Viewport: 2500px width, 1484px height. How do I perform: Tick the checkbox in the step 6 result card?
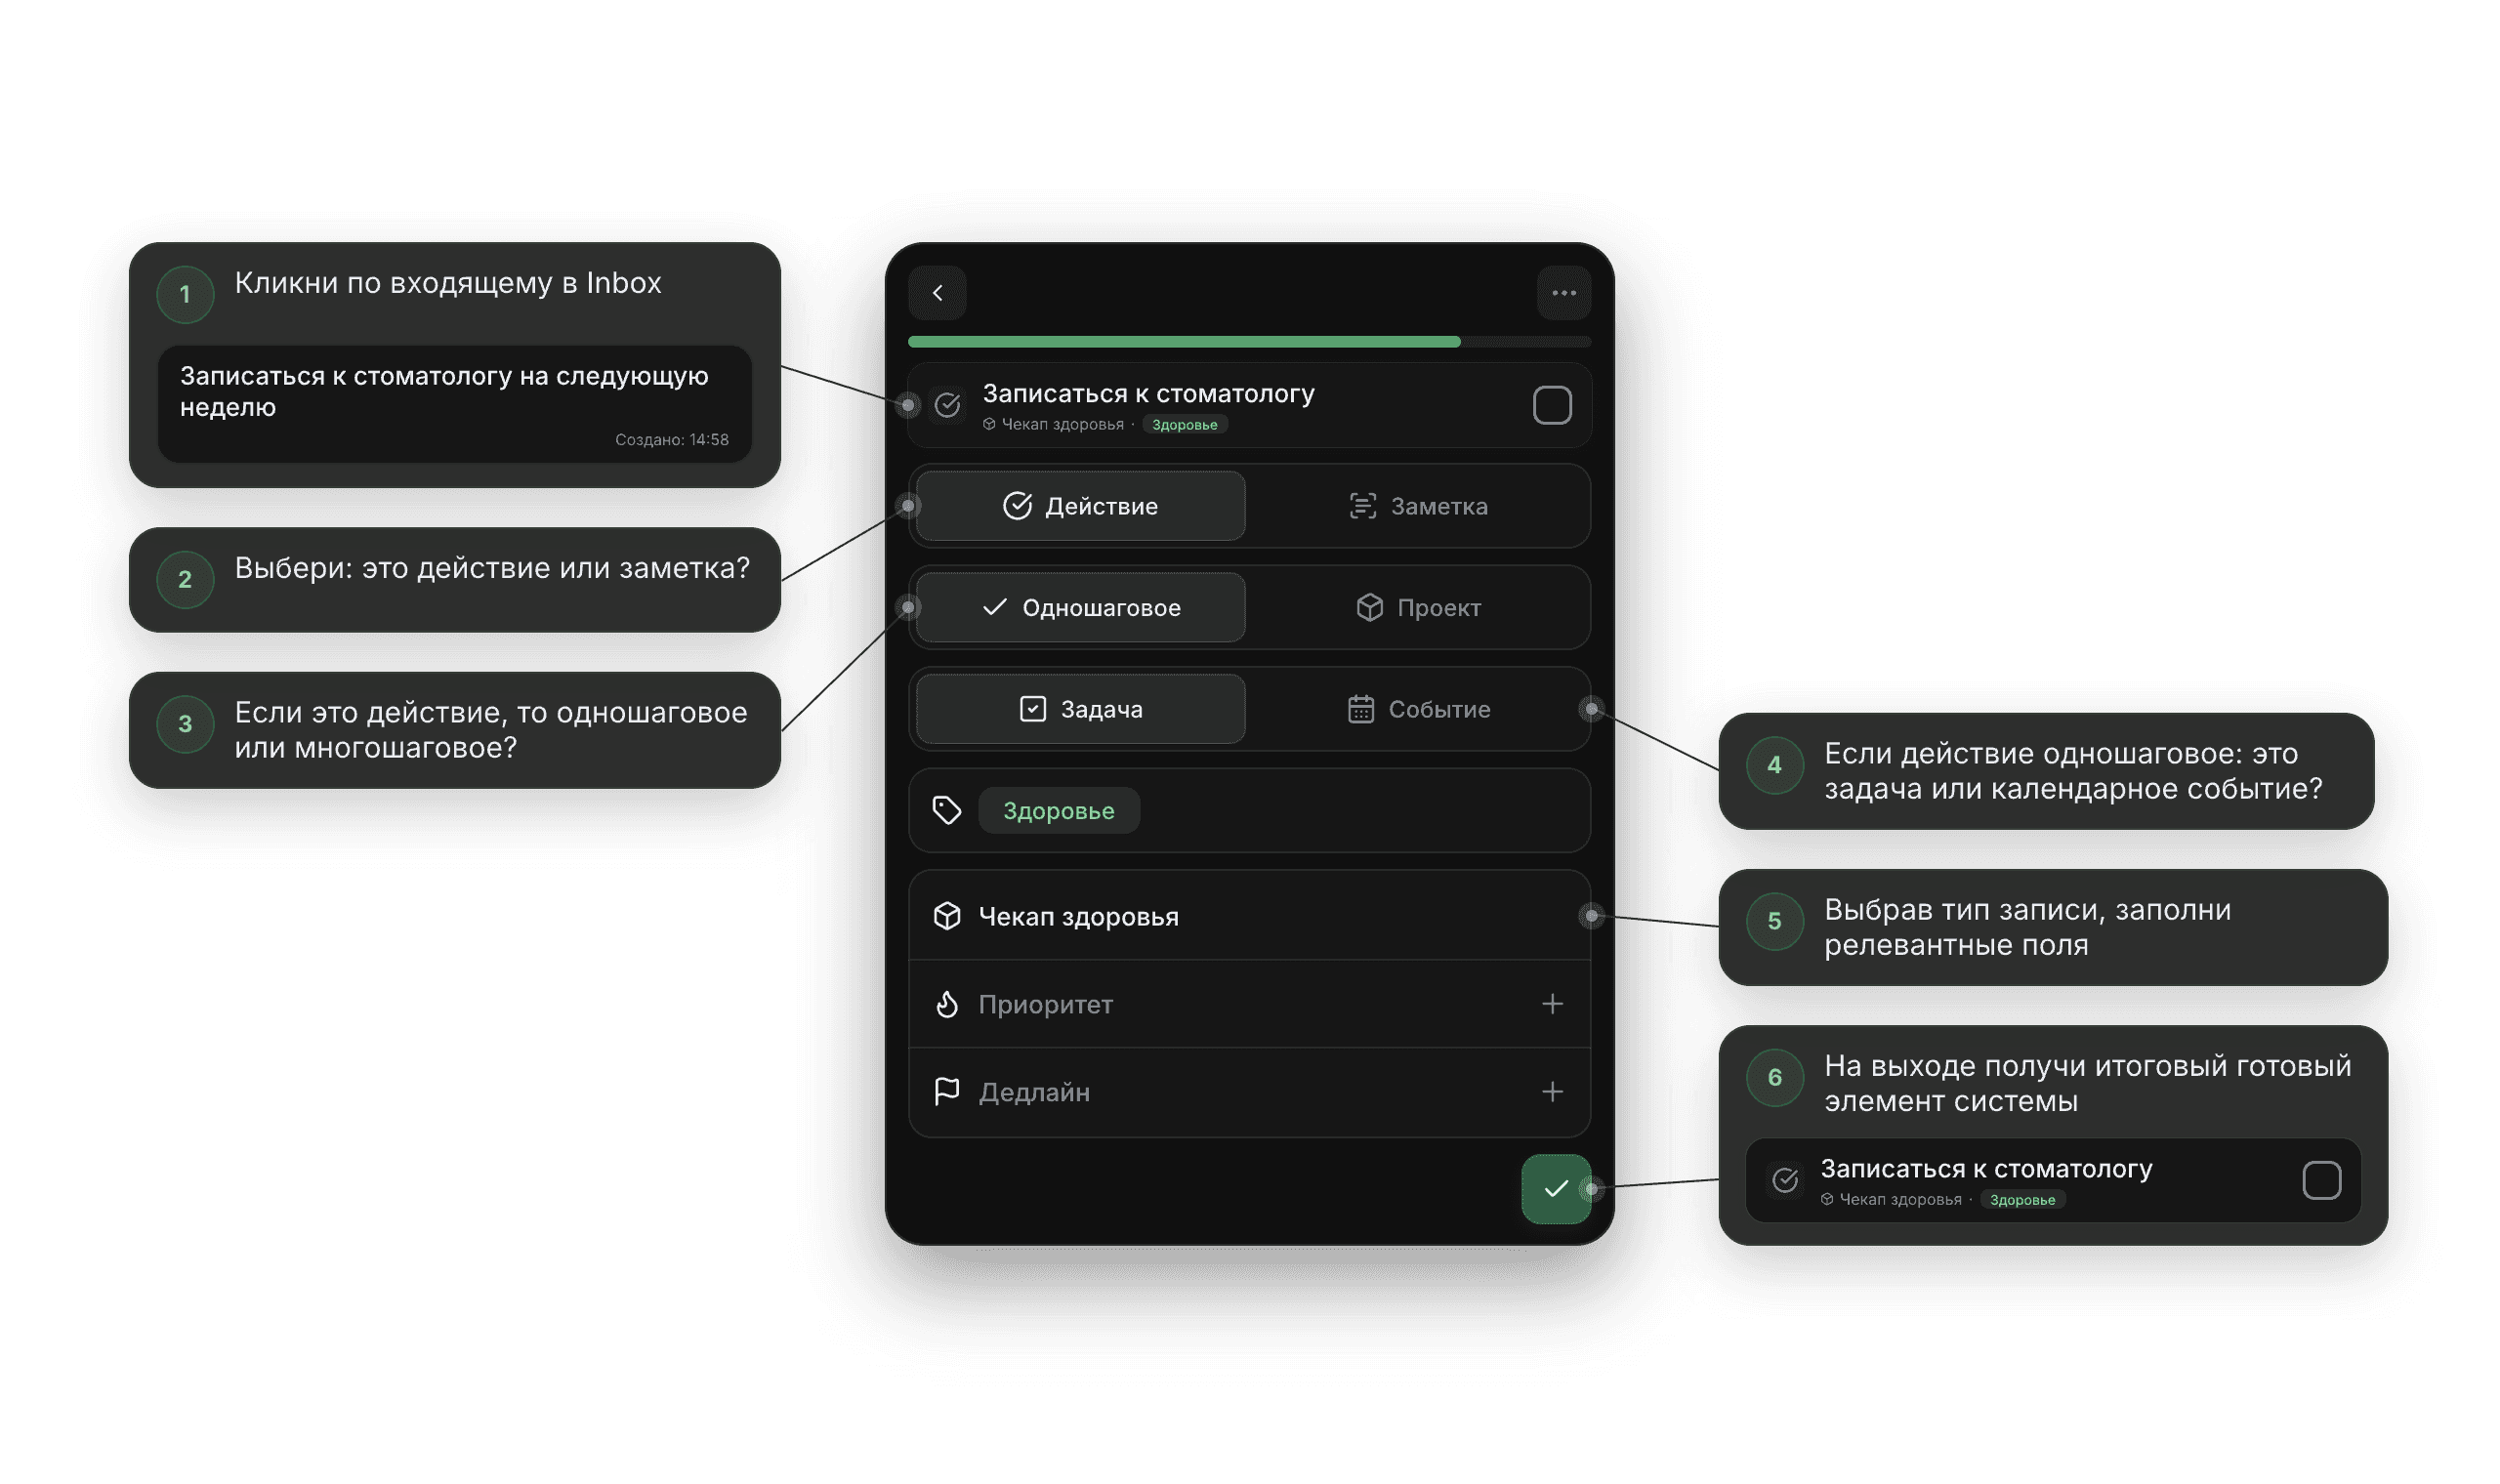[2322, 1181]
